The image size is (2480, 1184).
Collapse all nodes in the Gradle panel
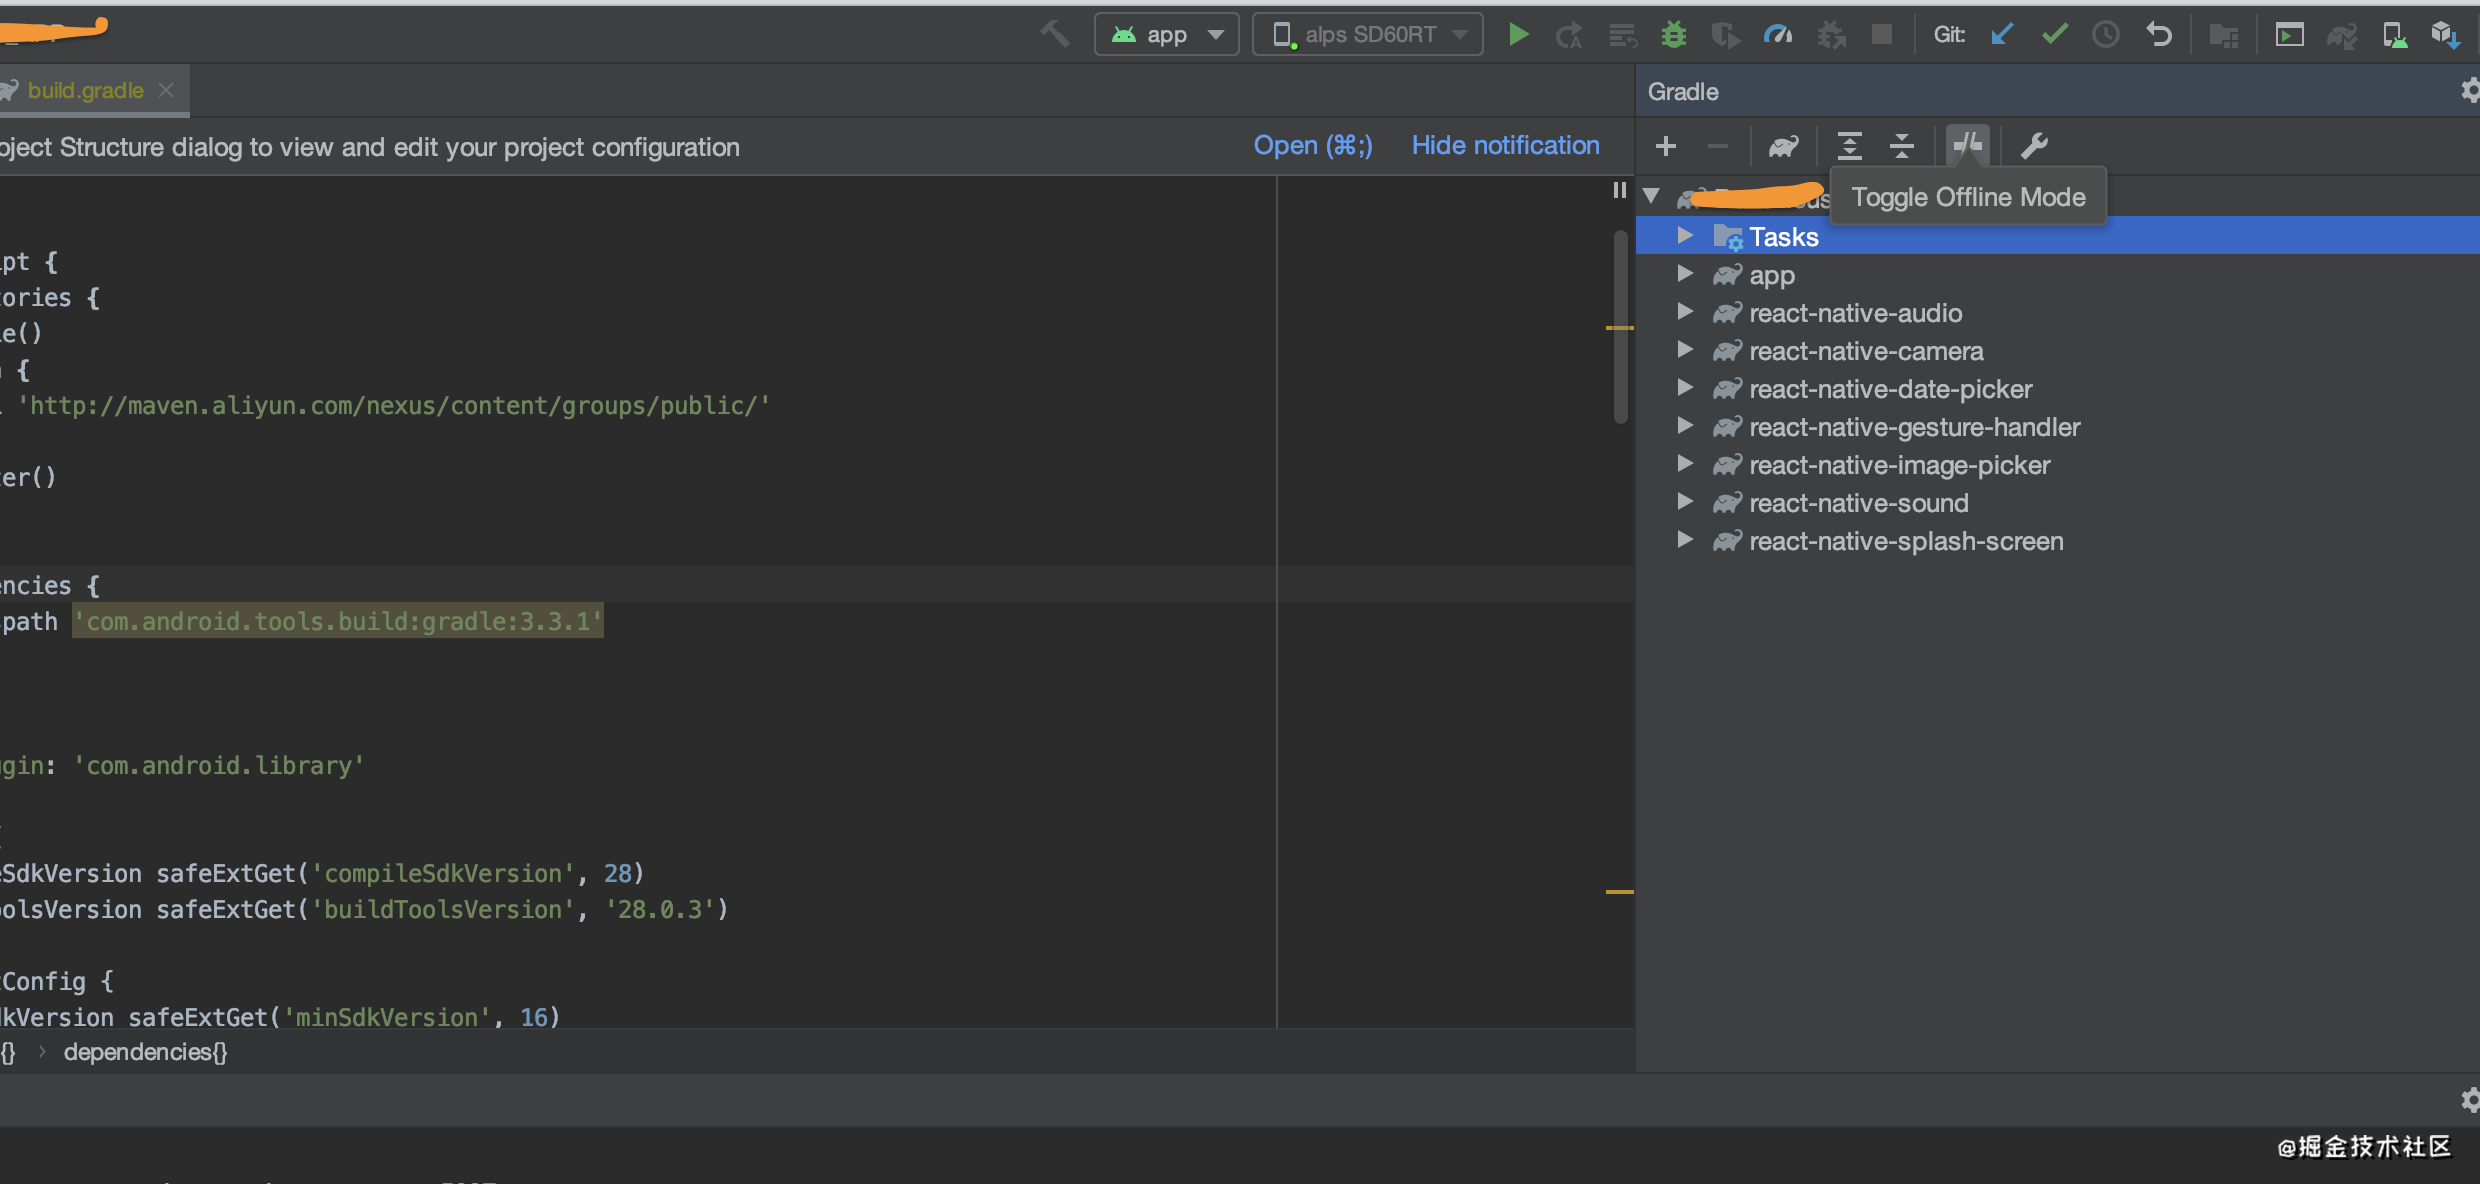pyautogui.click(x=1902, y=146)
